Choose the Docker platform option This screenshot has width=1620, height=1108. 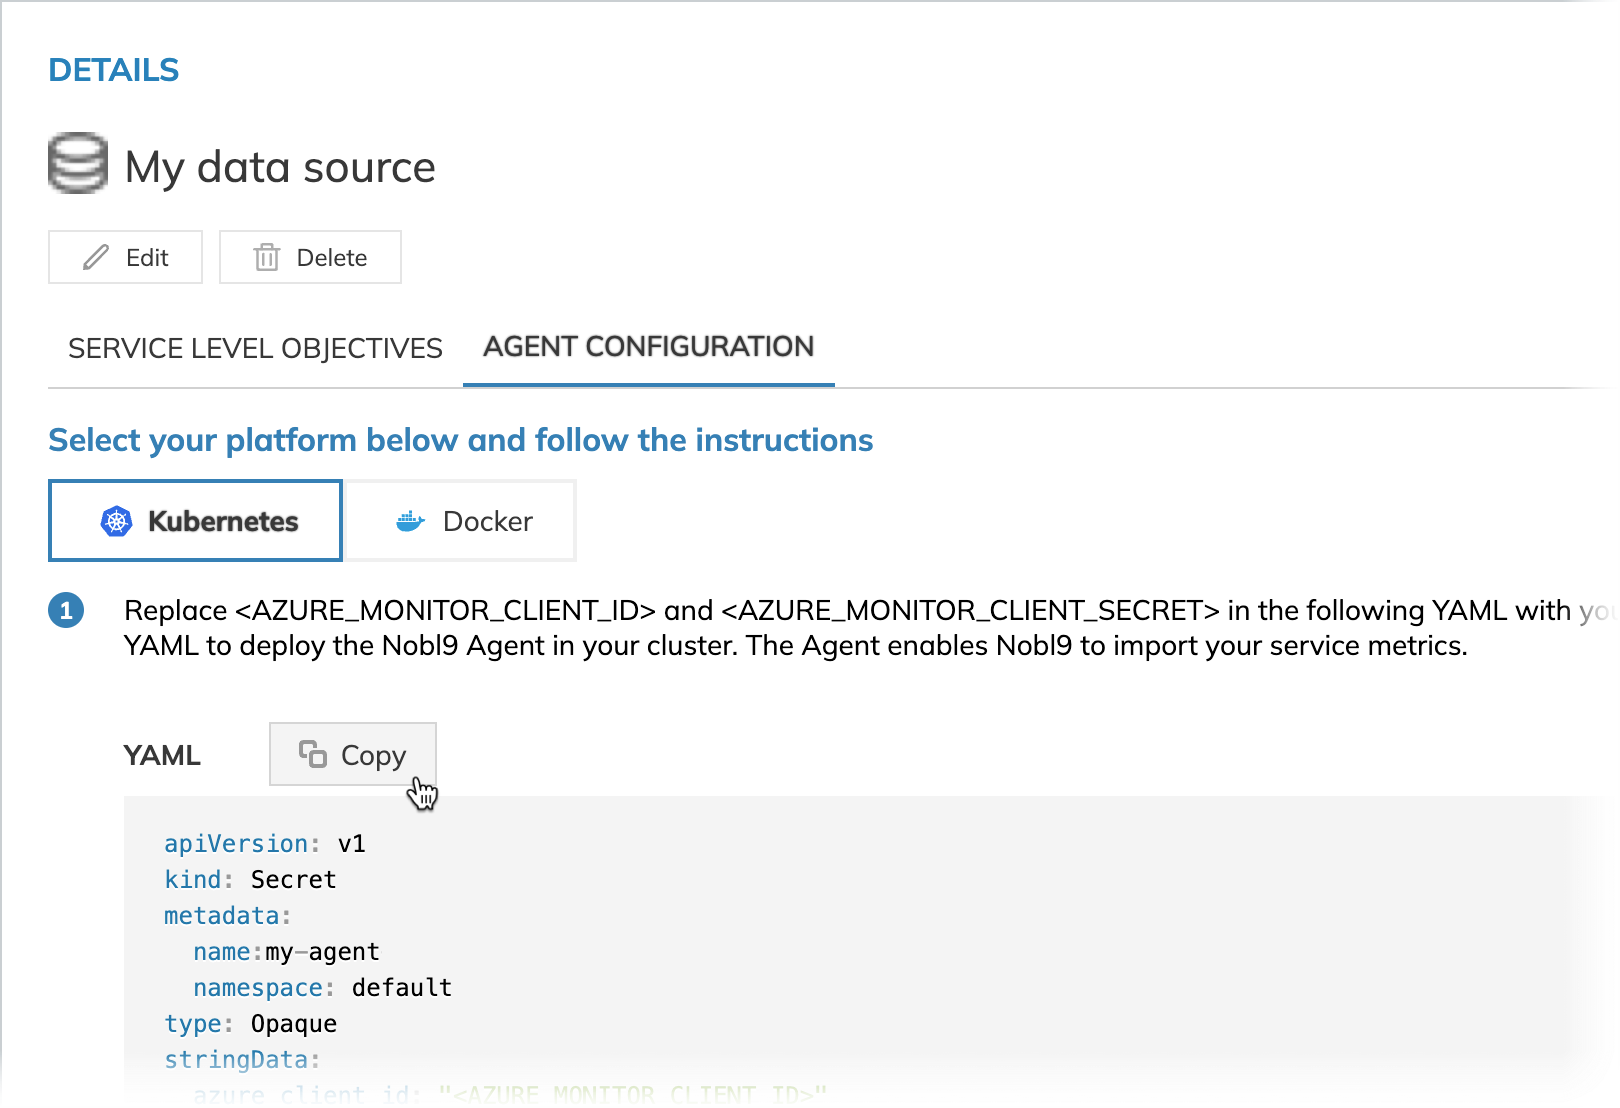[x=460, y=521]
